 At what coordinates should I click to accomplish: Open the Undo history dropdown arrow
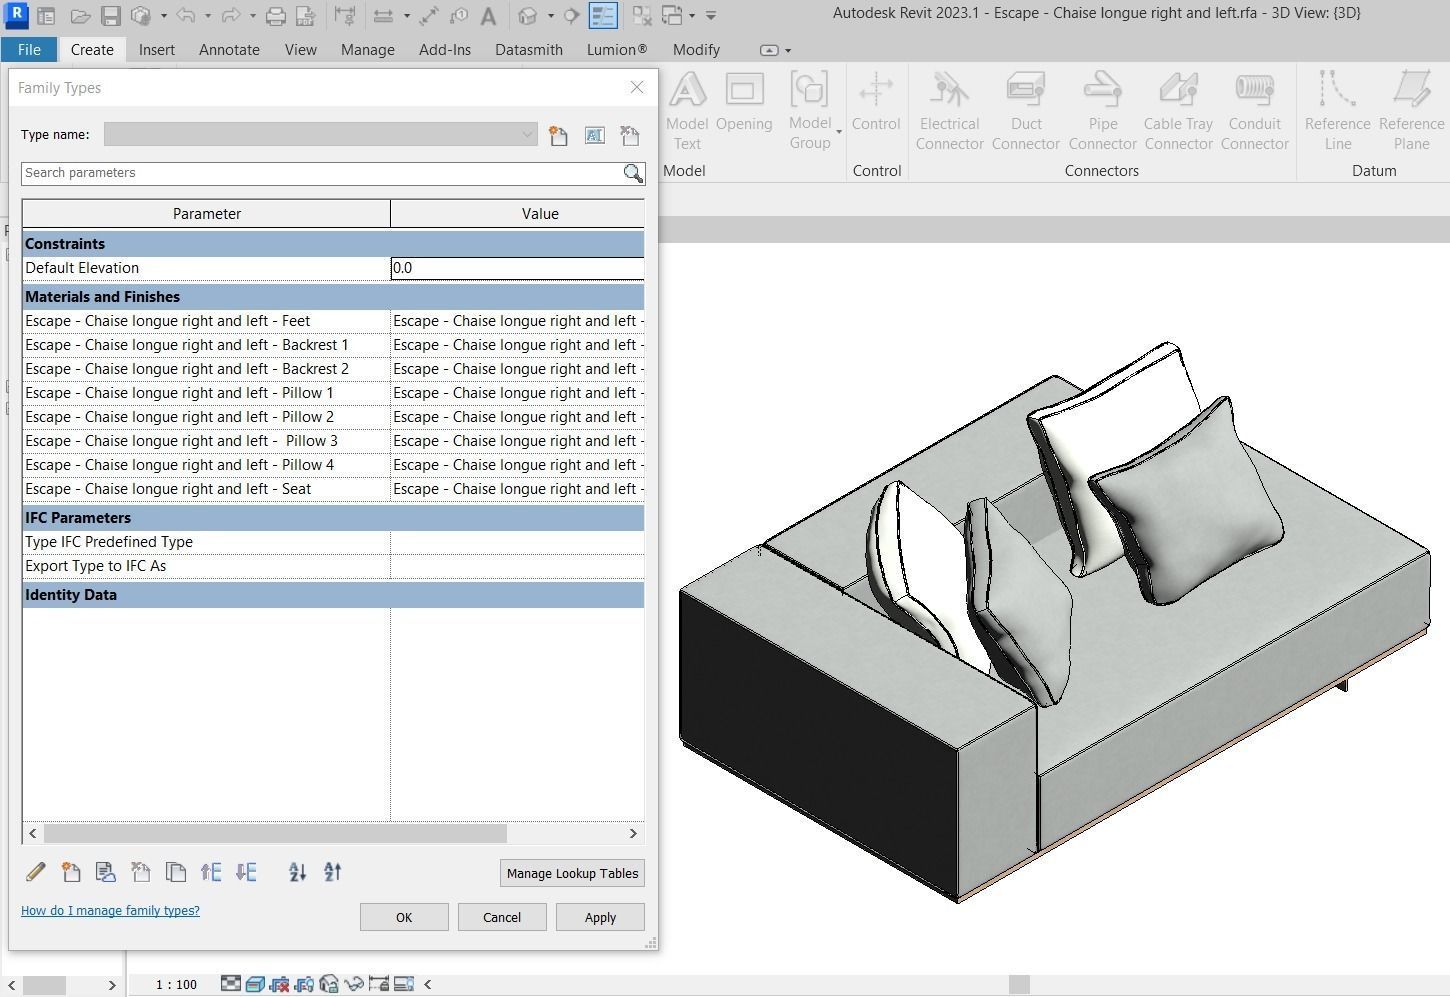point(207,16)
